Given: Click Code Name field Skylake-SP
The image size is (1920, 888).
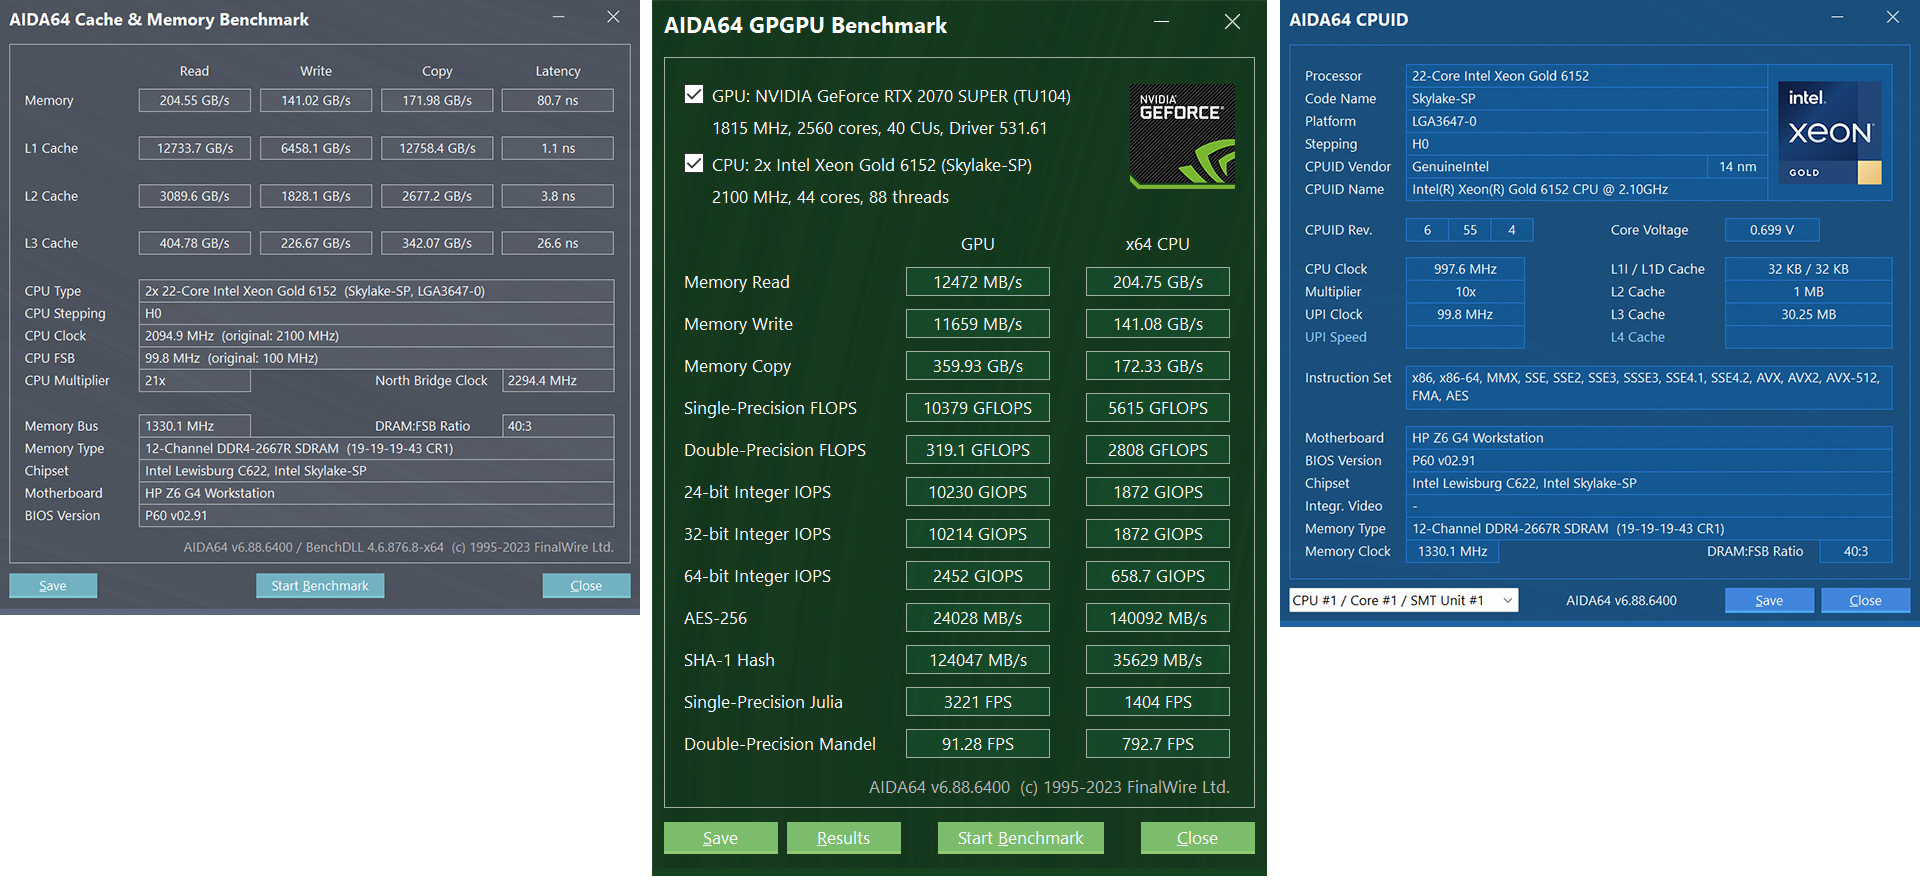Looking at the screenshot, I should tap(1586, 98).
